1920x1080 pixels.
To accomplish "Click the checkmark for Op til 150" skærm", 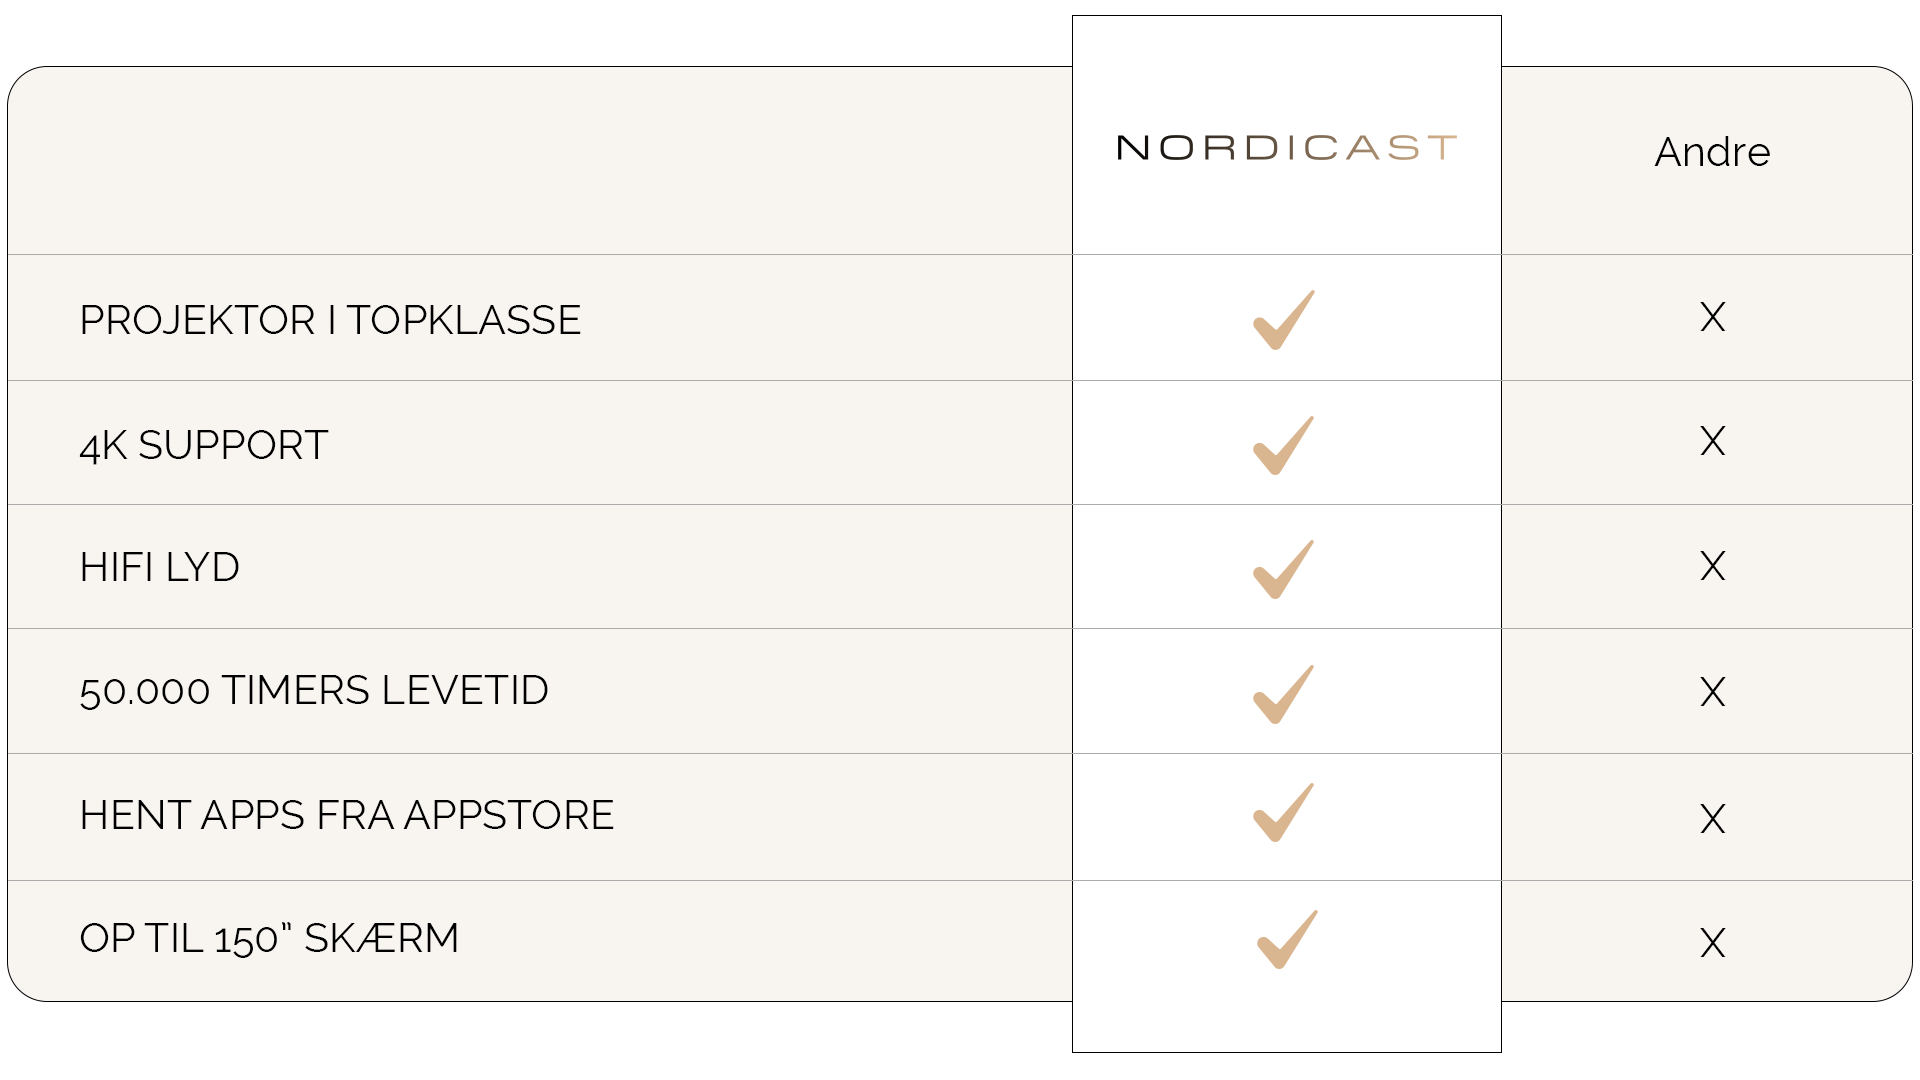I will pyautogui.click(x=1287, y=939).
